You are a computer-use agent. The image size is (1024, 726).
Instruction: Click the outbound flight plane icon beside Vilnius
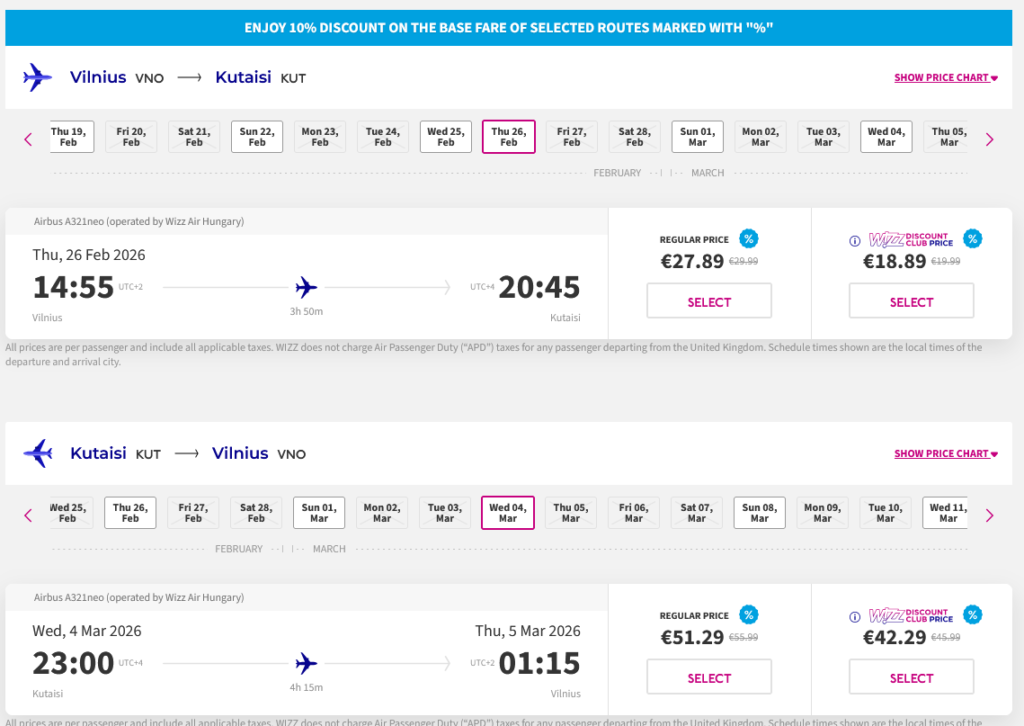(37, 77)
